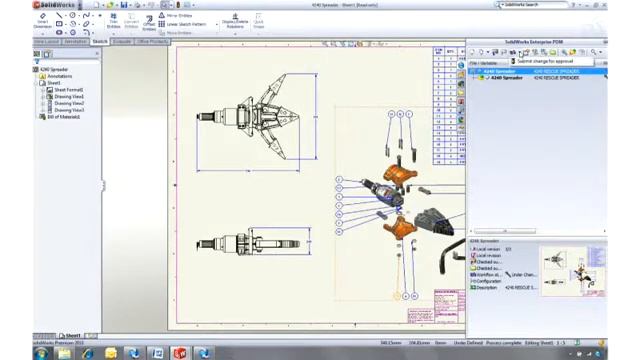Click the Offset Entities tool
The image size is (640, 360).
(149, 23)
